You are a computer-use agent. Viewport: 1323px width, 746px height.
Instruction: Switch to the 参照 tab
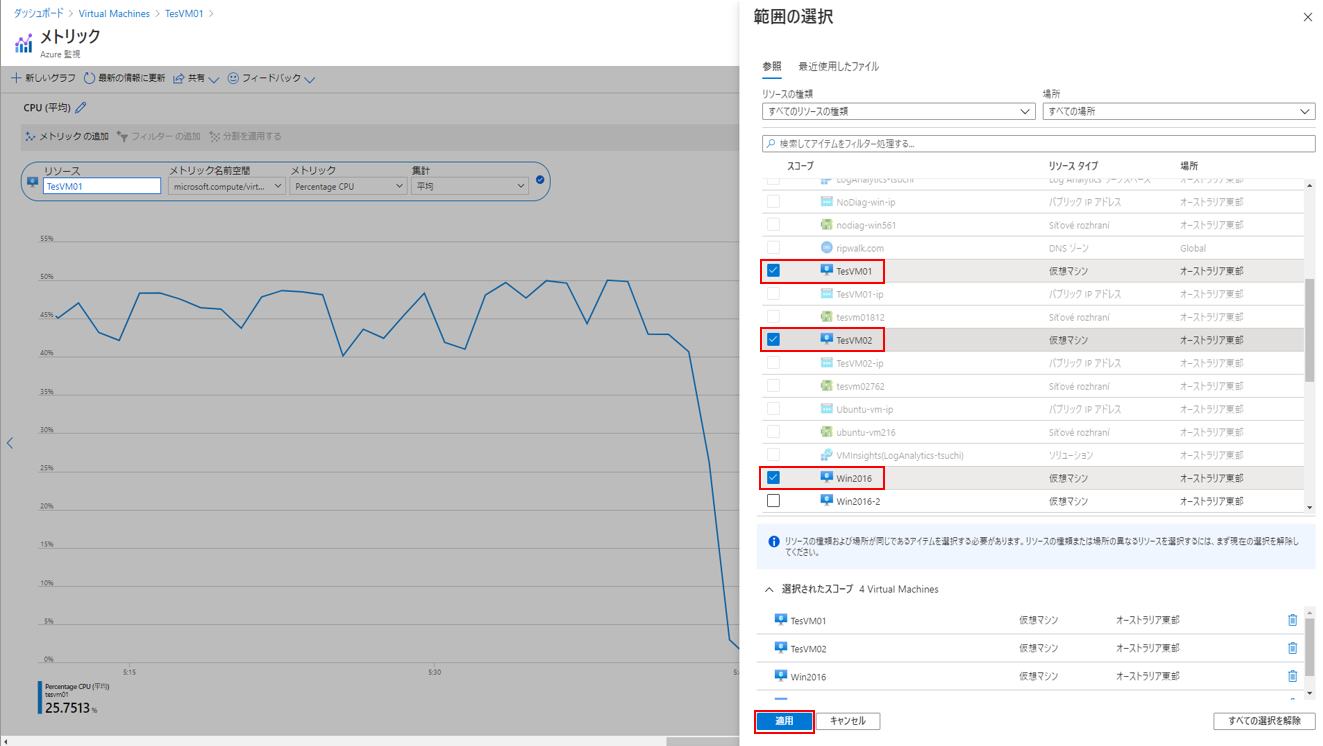(x=772, y=66)
